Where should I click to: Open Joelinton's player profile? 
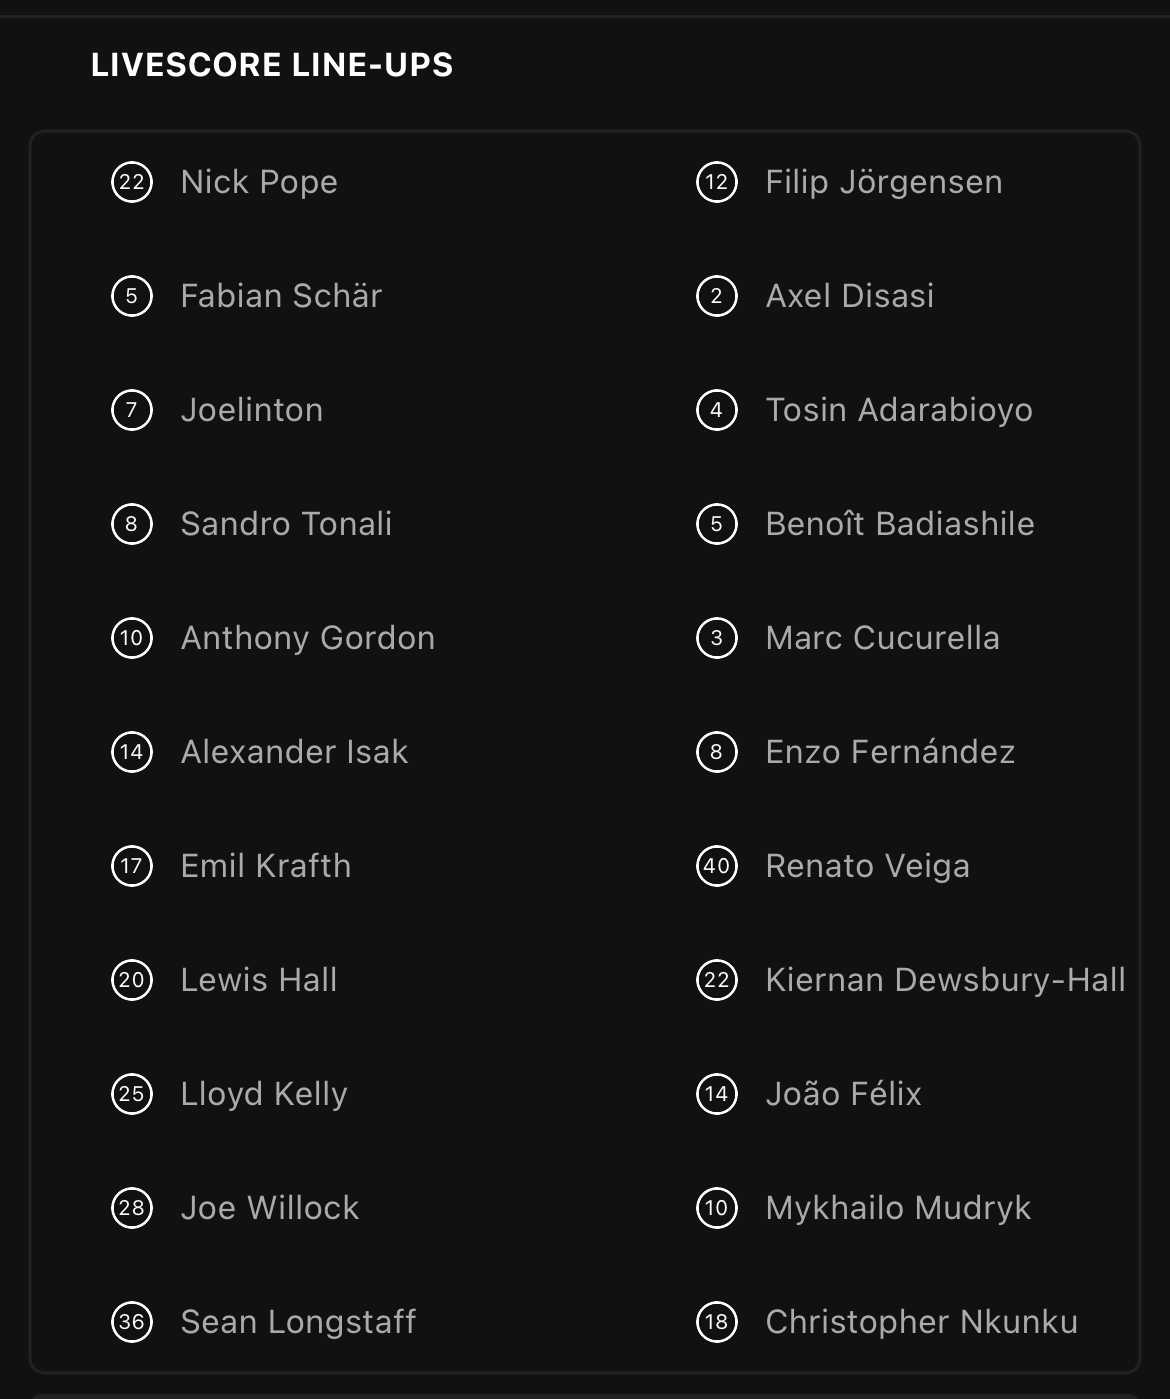tap(252, 410)
